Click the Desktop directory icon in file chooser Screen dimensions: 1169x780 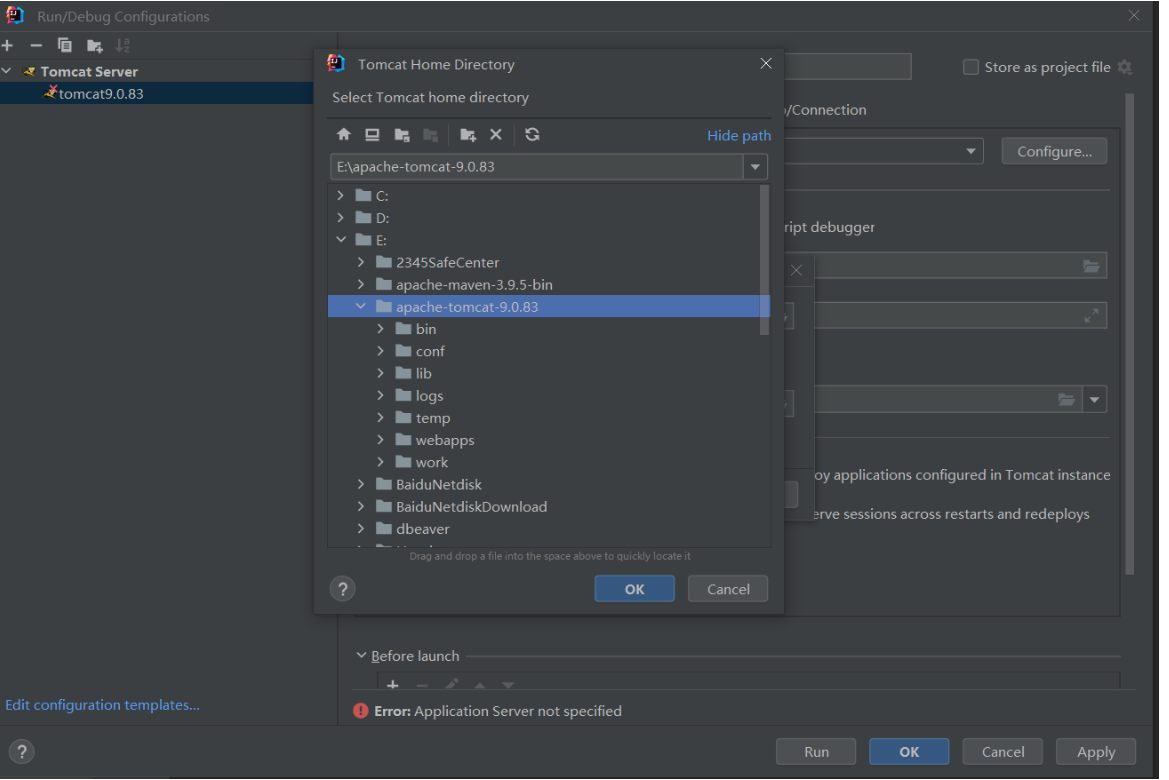tap(372, 134)
